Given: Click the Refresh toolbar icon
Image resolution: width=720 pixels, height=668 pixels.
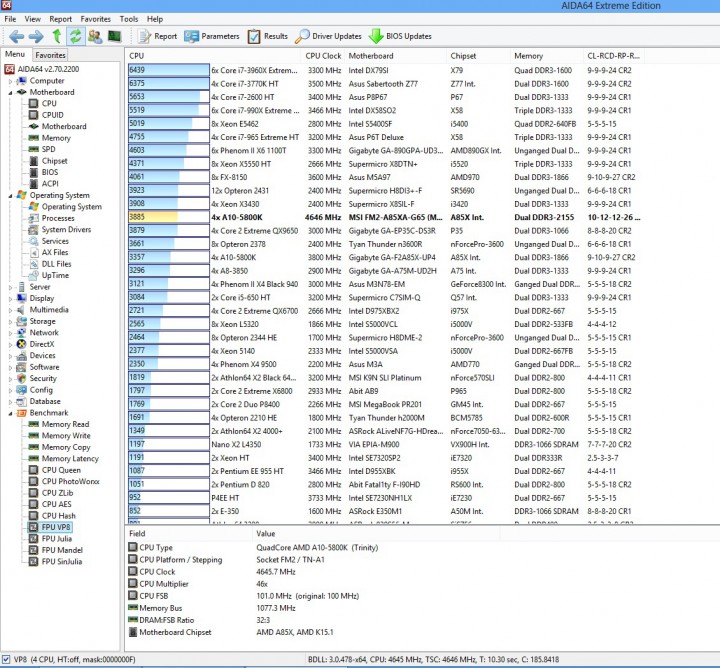Looking at the screenshot, I should (x=76, y=36).
